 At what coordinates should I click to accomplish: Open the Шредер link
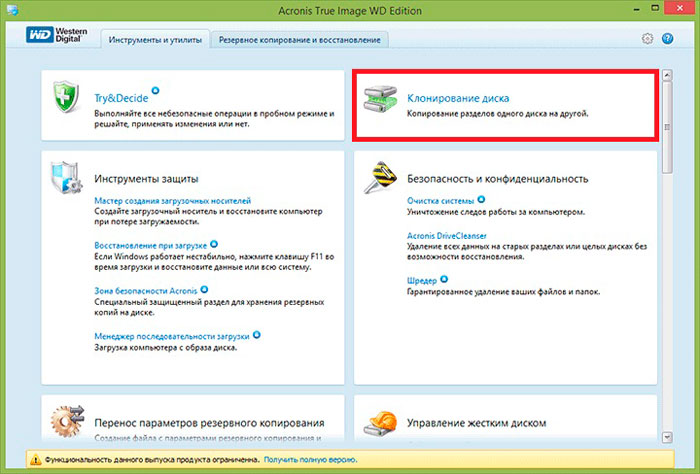point(422,281)
